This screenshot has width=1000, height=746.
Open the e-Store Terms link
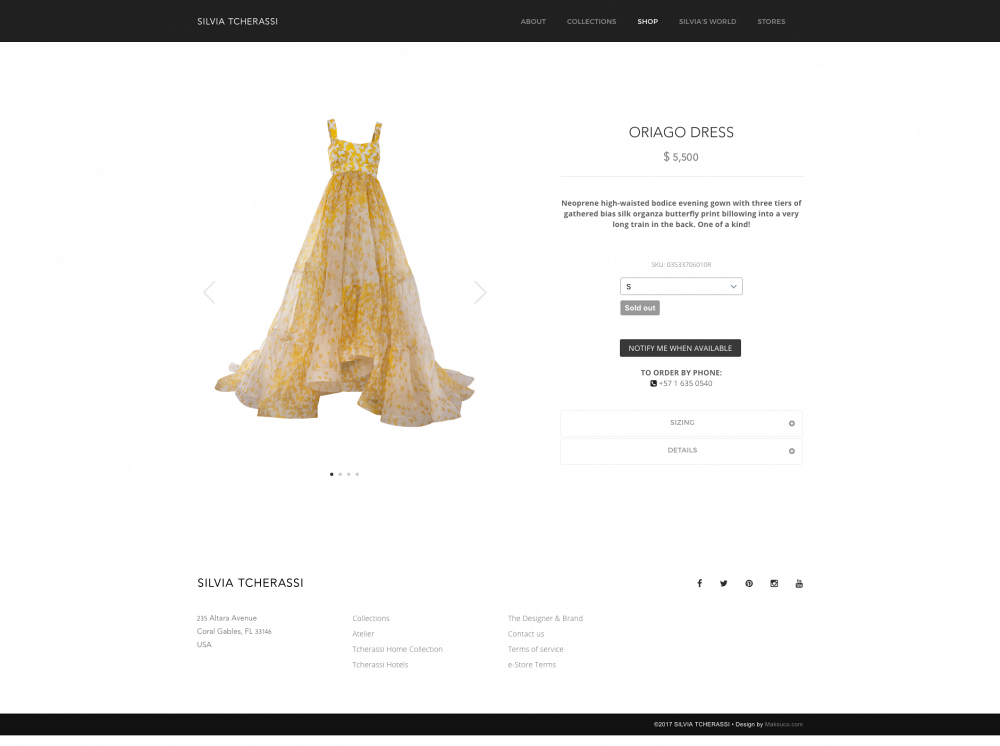[x=532, y=664]
